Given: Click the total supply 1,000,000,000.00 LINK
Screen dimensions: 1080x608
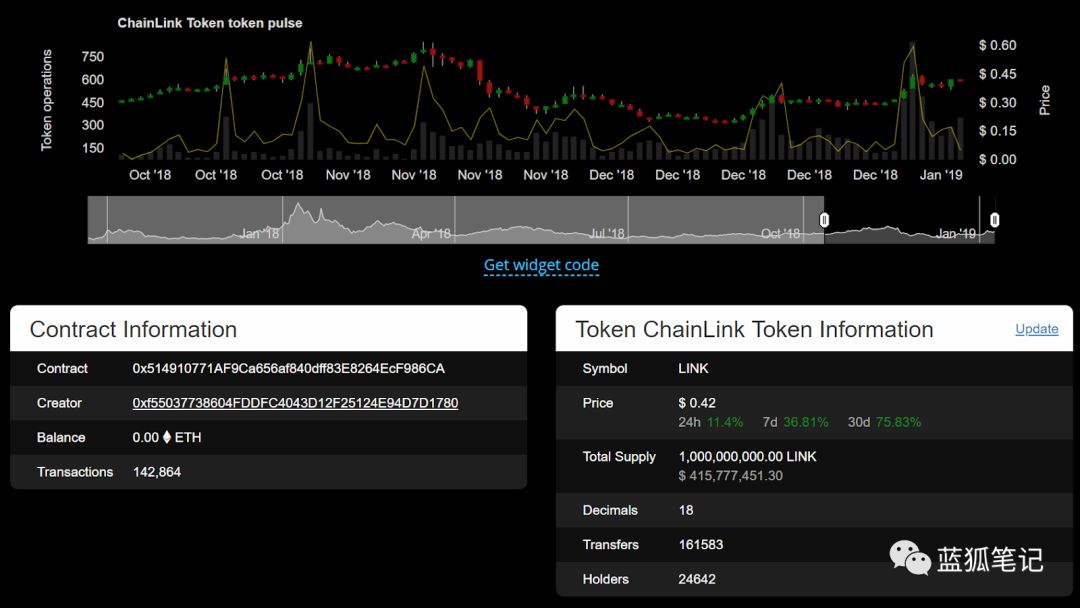Looking at the screenshot, I should 747,457.
